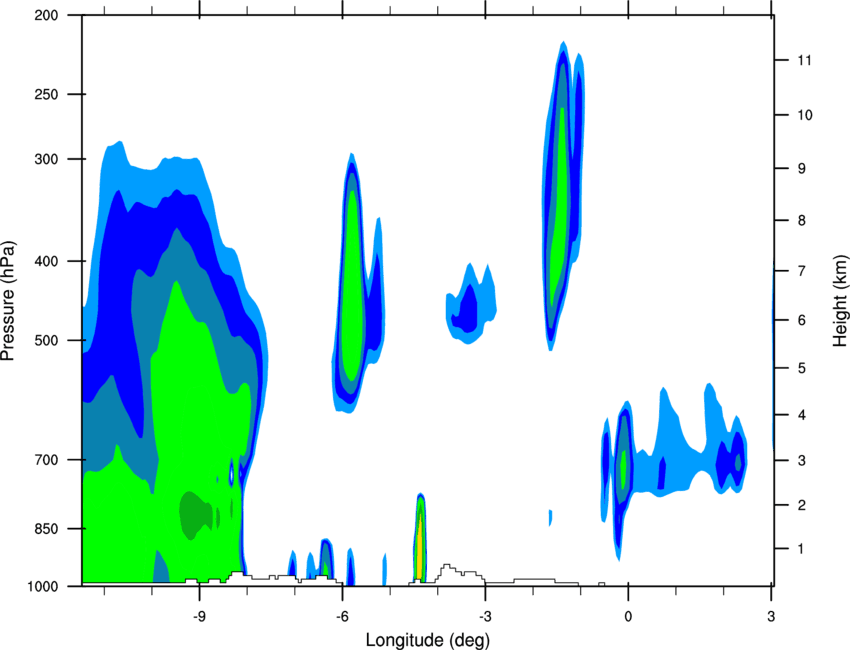Click the 300 pressure axis label
850x650 pixels.
[46, 159]
